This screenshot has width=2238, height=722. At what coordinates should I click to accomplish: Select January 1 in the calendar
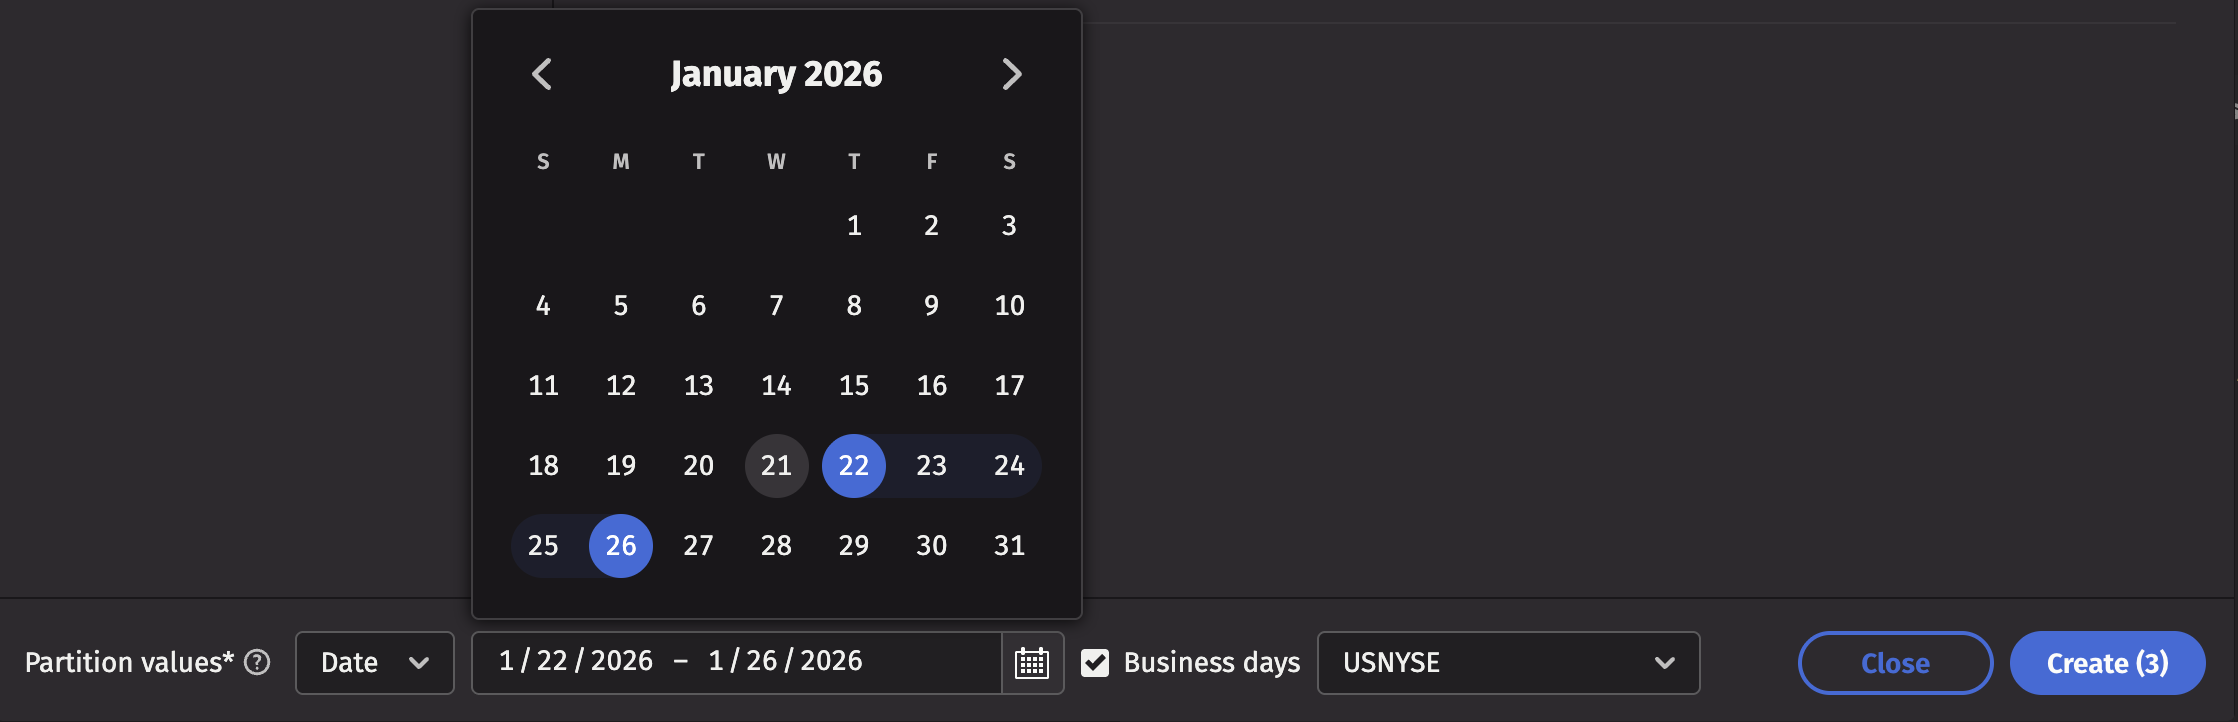[854, 226]
